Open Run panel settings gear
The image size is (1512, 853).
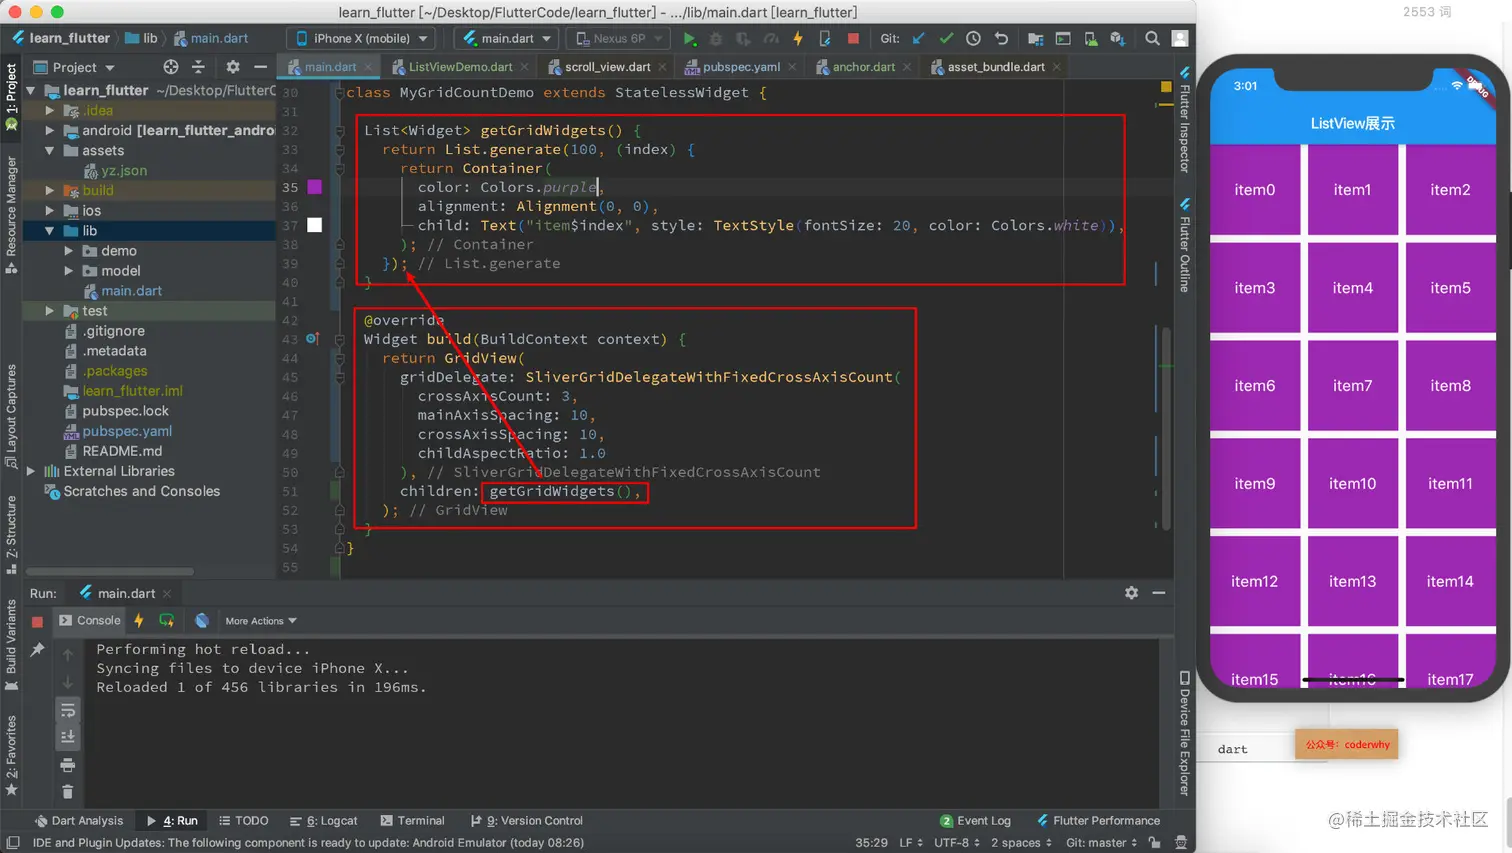click(x=1131, y=593)
